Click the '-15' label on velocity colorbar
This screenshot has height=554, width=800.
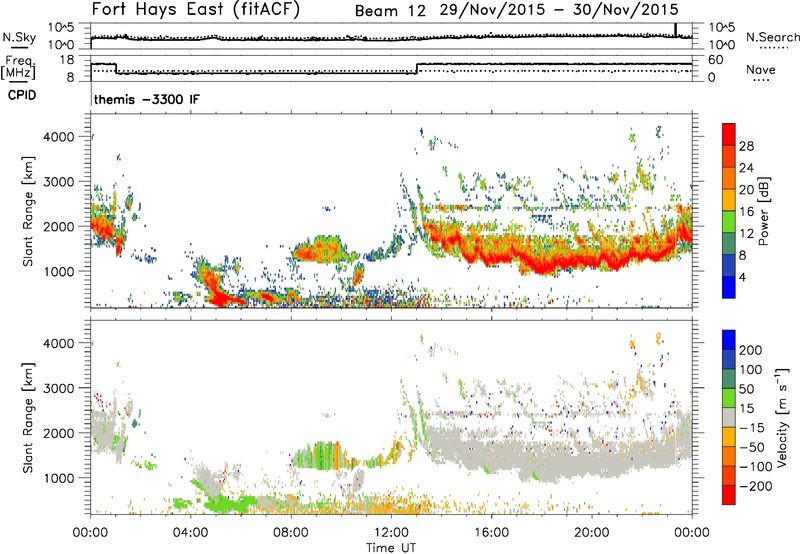[x=751, y=428]
